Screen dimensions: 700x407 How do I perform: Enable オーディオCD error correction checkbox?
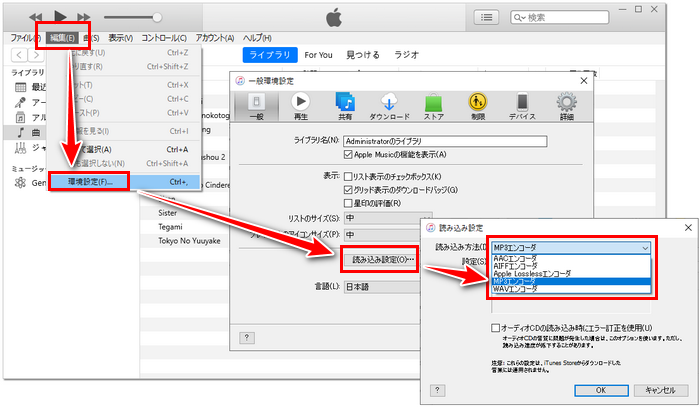[495, 328]
